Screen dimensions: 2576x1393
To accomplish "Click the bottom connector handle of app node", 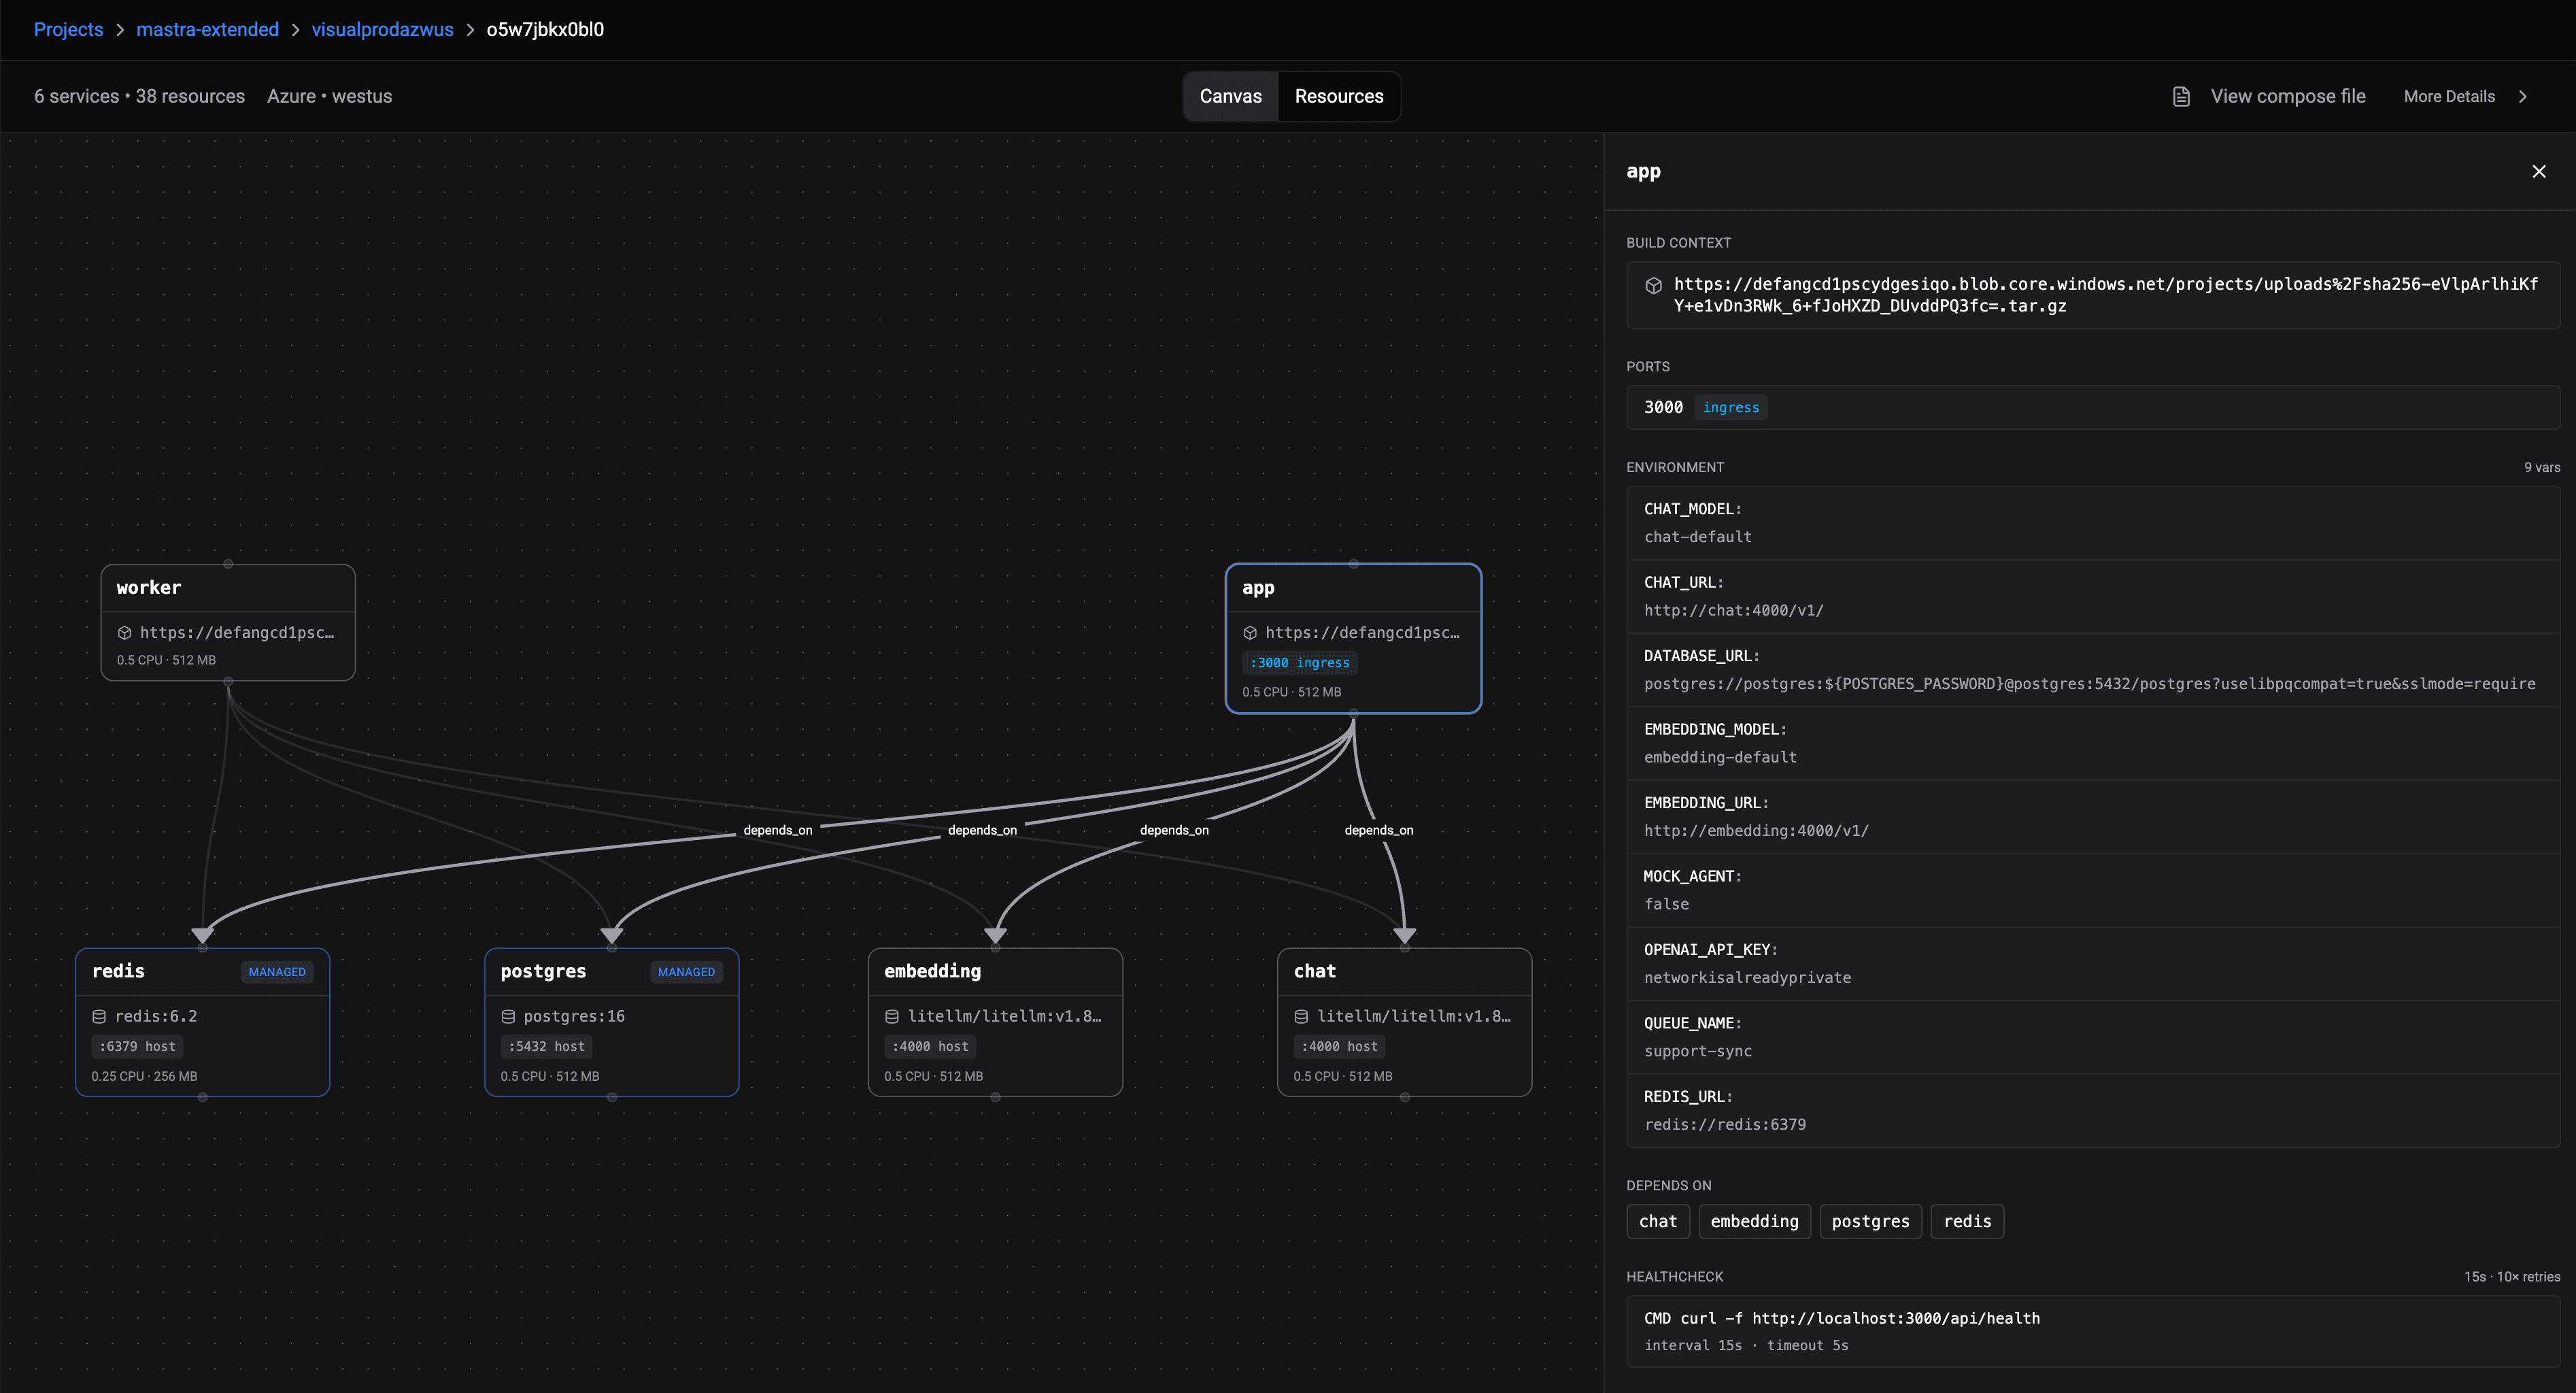I will [x=1353, y=714].
